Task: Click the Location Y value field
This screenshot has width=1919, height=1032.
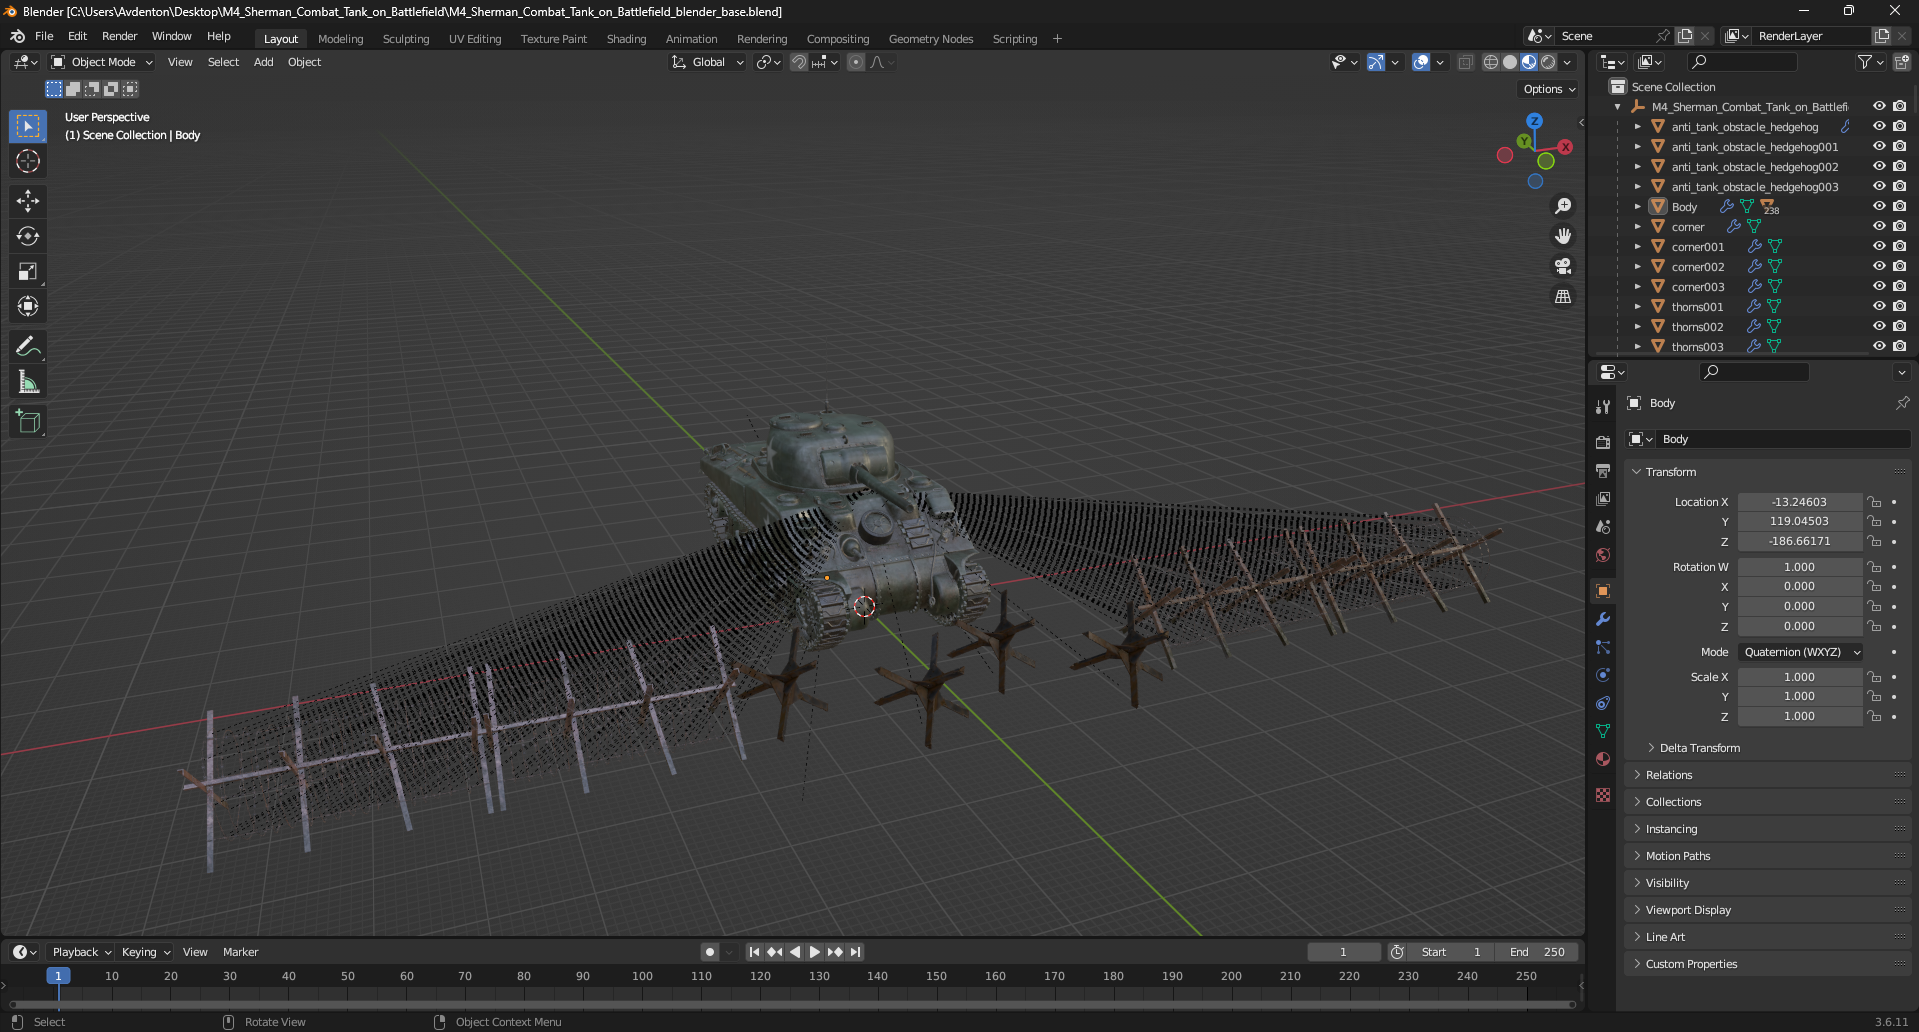Action: point(1799,521)
